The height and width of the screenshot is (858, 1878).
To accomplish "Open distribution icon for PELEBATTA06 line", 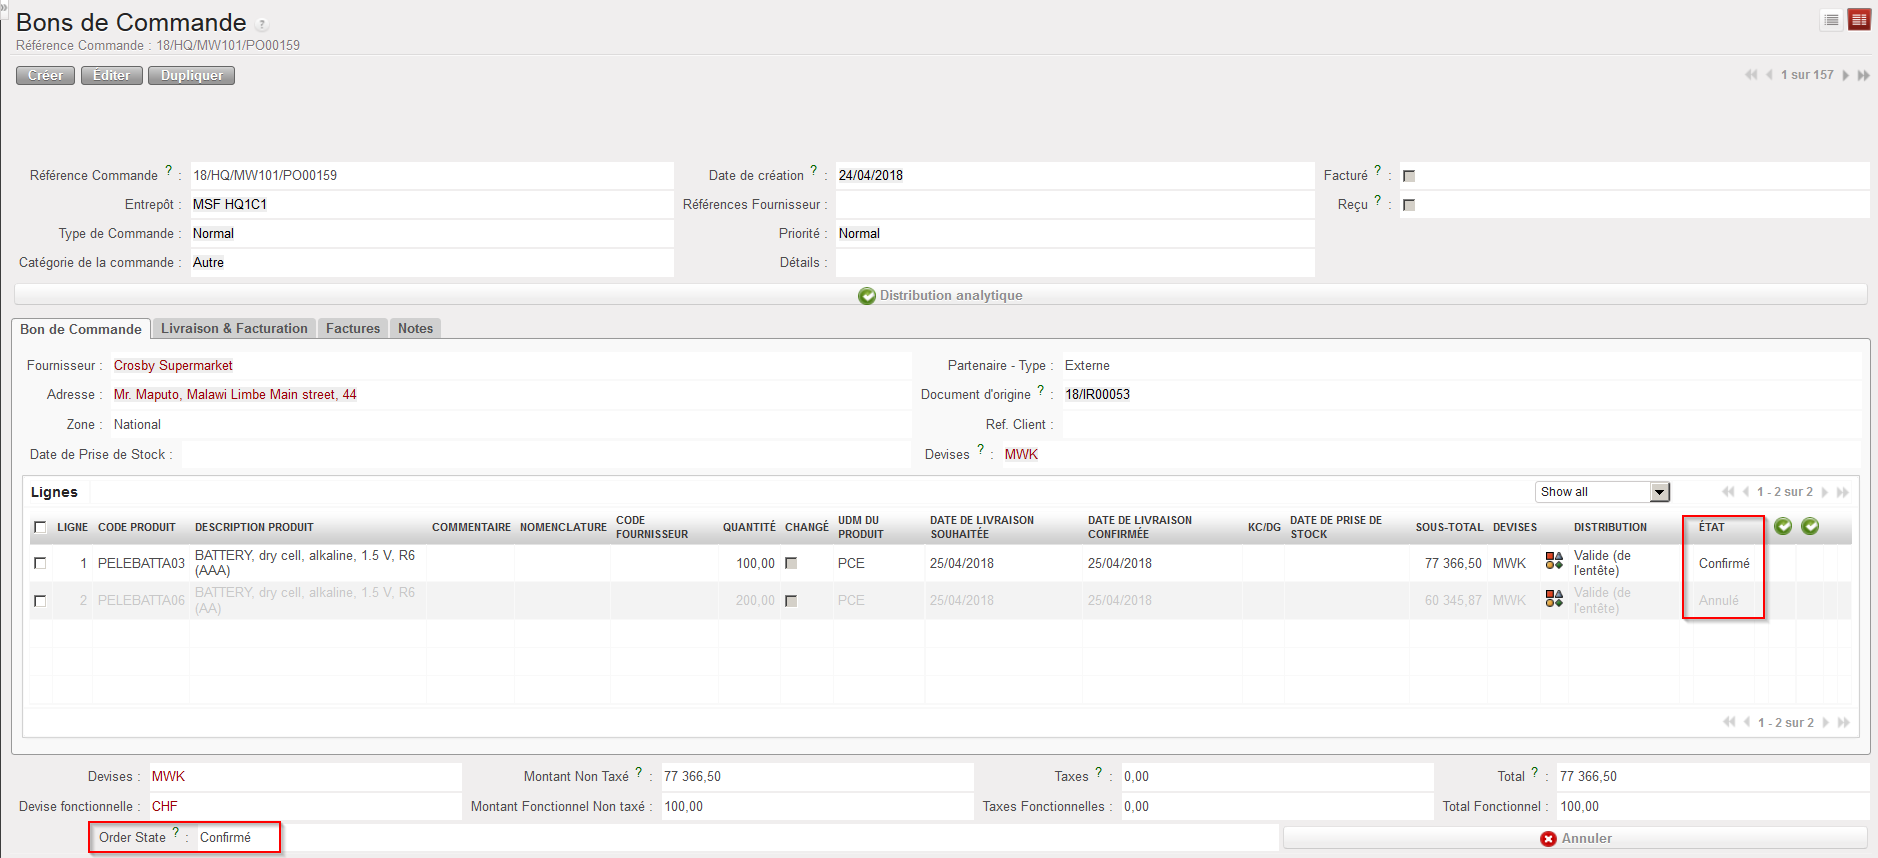I will click(1554, 599).
